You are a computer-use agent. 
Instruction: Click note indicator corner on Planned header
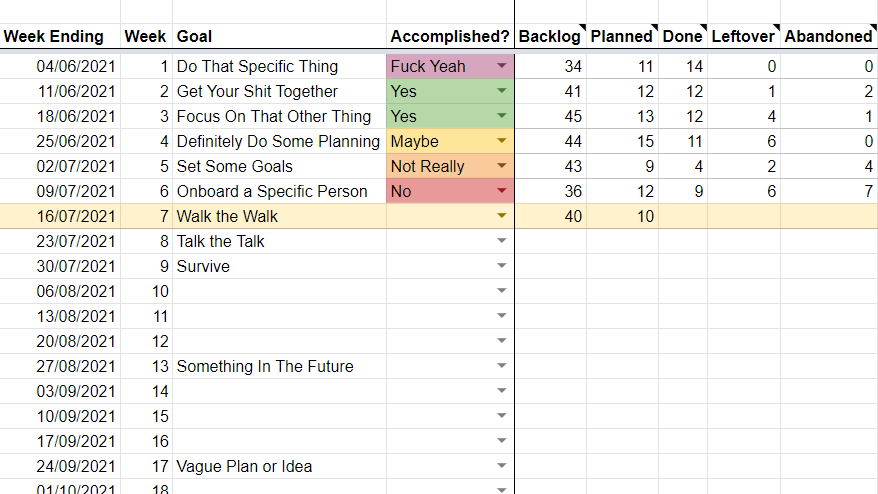(655, 27)
